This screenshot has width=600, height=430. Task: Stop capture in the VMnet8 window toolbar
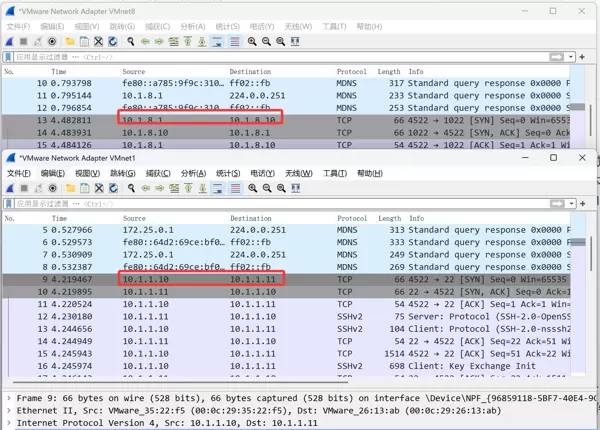point(23,42)
